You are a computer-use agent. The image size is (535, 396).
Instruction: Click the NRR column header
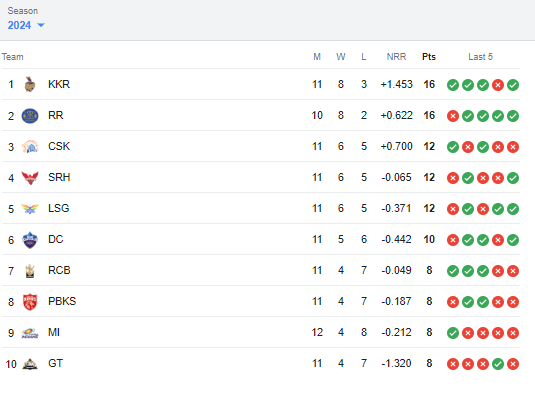tap(396, 57)
